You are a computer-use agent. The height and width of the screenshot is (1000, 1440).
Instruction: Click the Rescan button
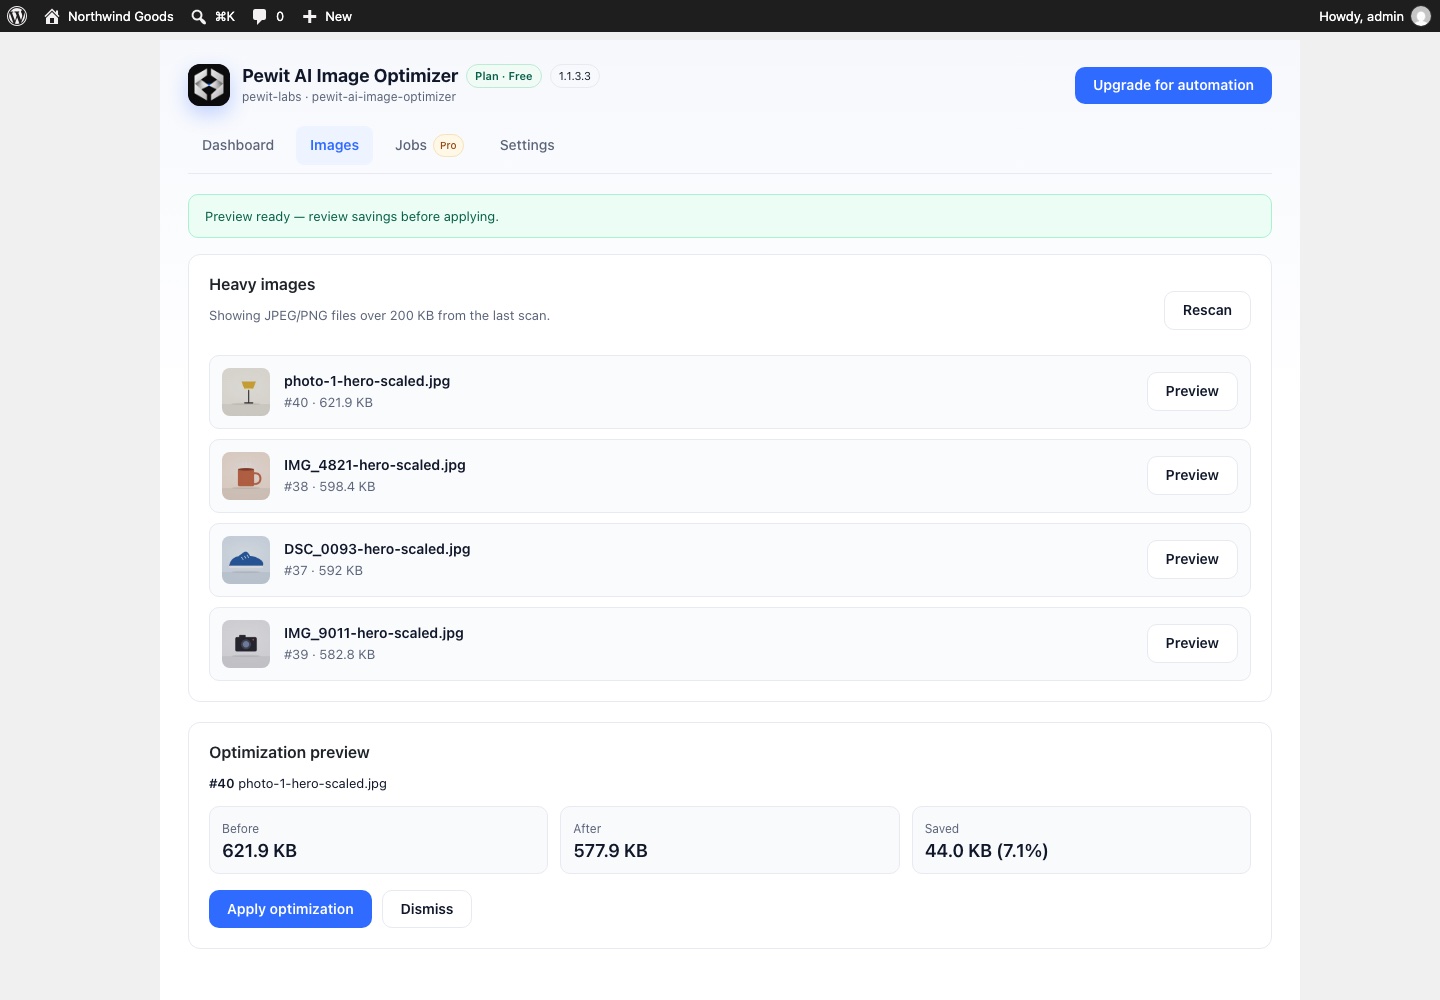[x=1207, y=310]
